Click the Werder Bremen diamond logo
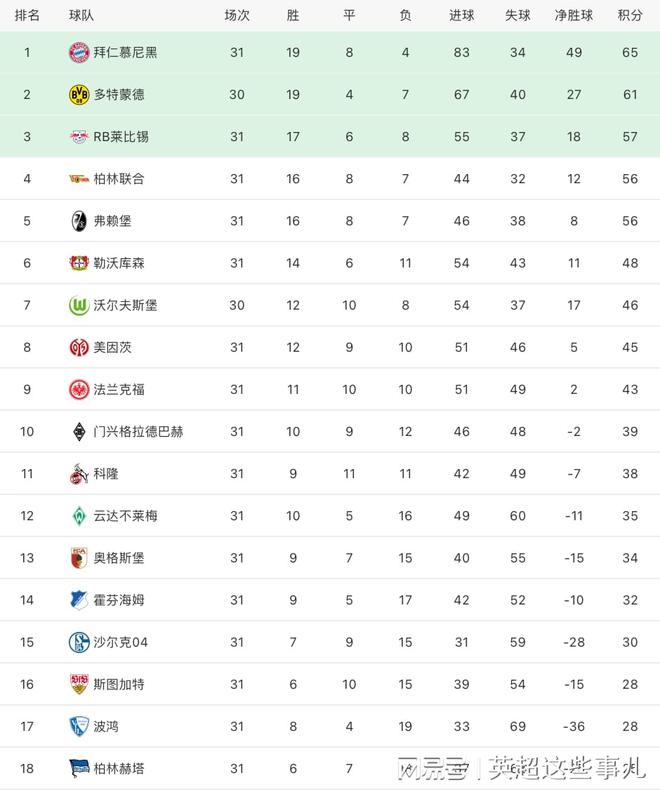 tap(79, 516)
